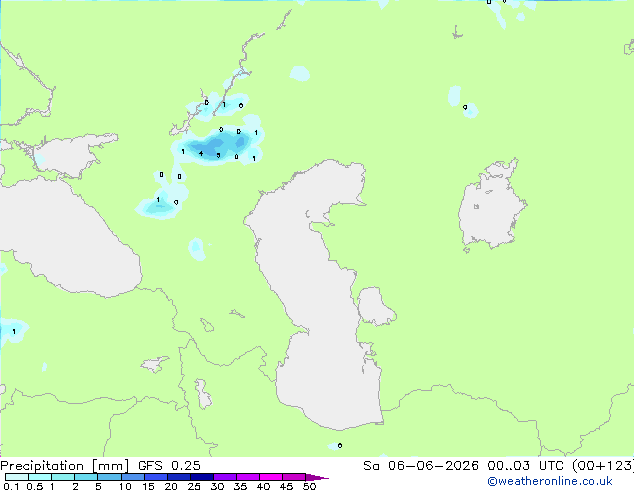Click the over-50 mm arrow end of legend
Screen dimensions: 634x490
317,477
